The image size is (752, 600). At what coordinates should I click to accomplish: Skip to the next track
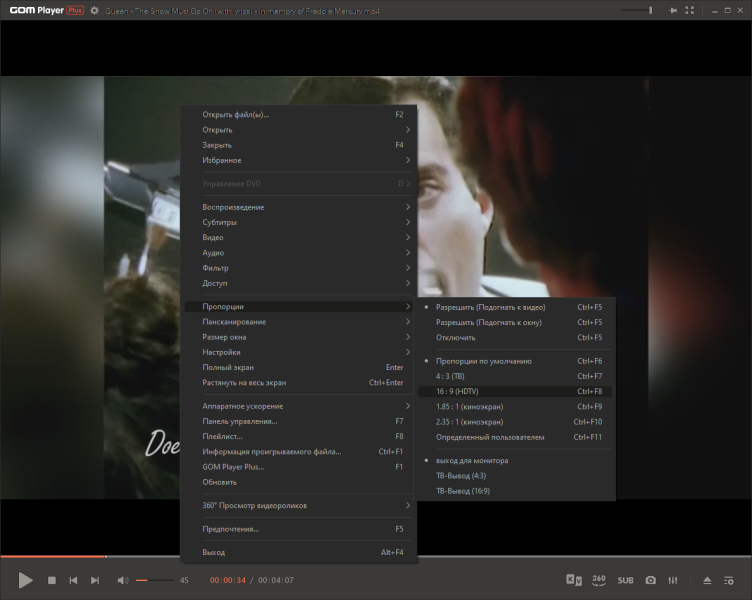(95, 580)
